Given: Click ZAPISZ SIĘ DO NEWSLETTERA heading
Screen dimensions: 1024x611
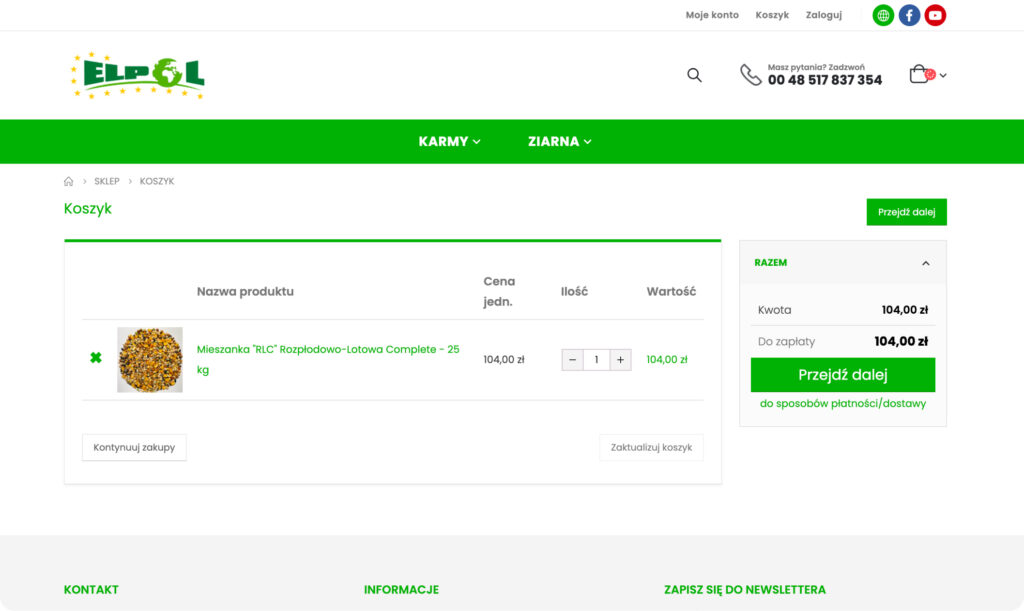Looking at the screenshot, I should (x=744, y=589).
